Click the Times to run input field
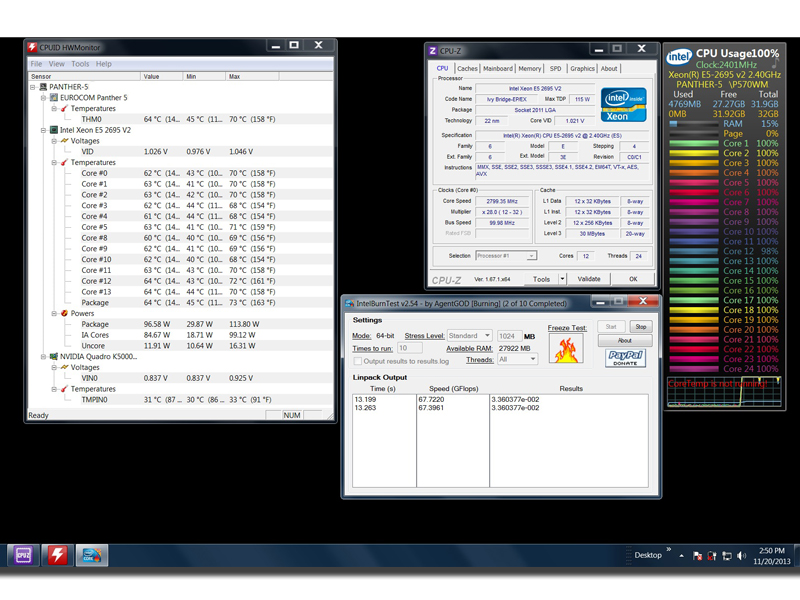Image resolution: width=800 pixels, height=600 pixels. [x=409, y=348]
